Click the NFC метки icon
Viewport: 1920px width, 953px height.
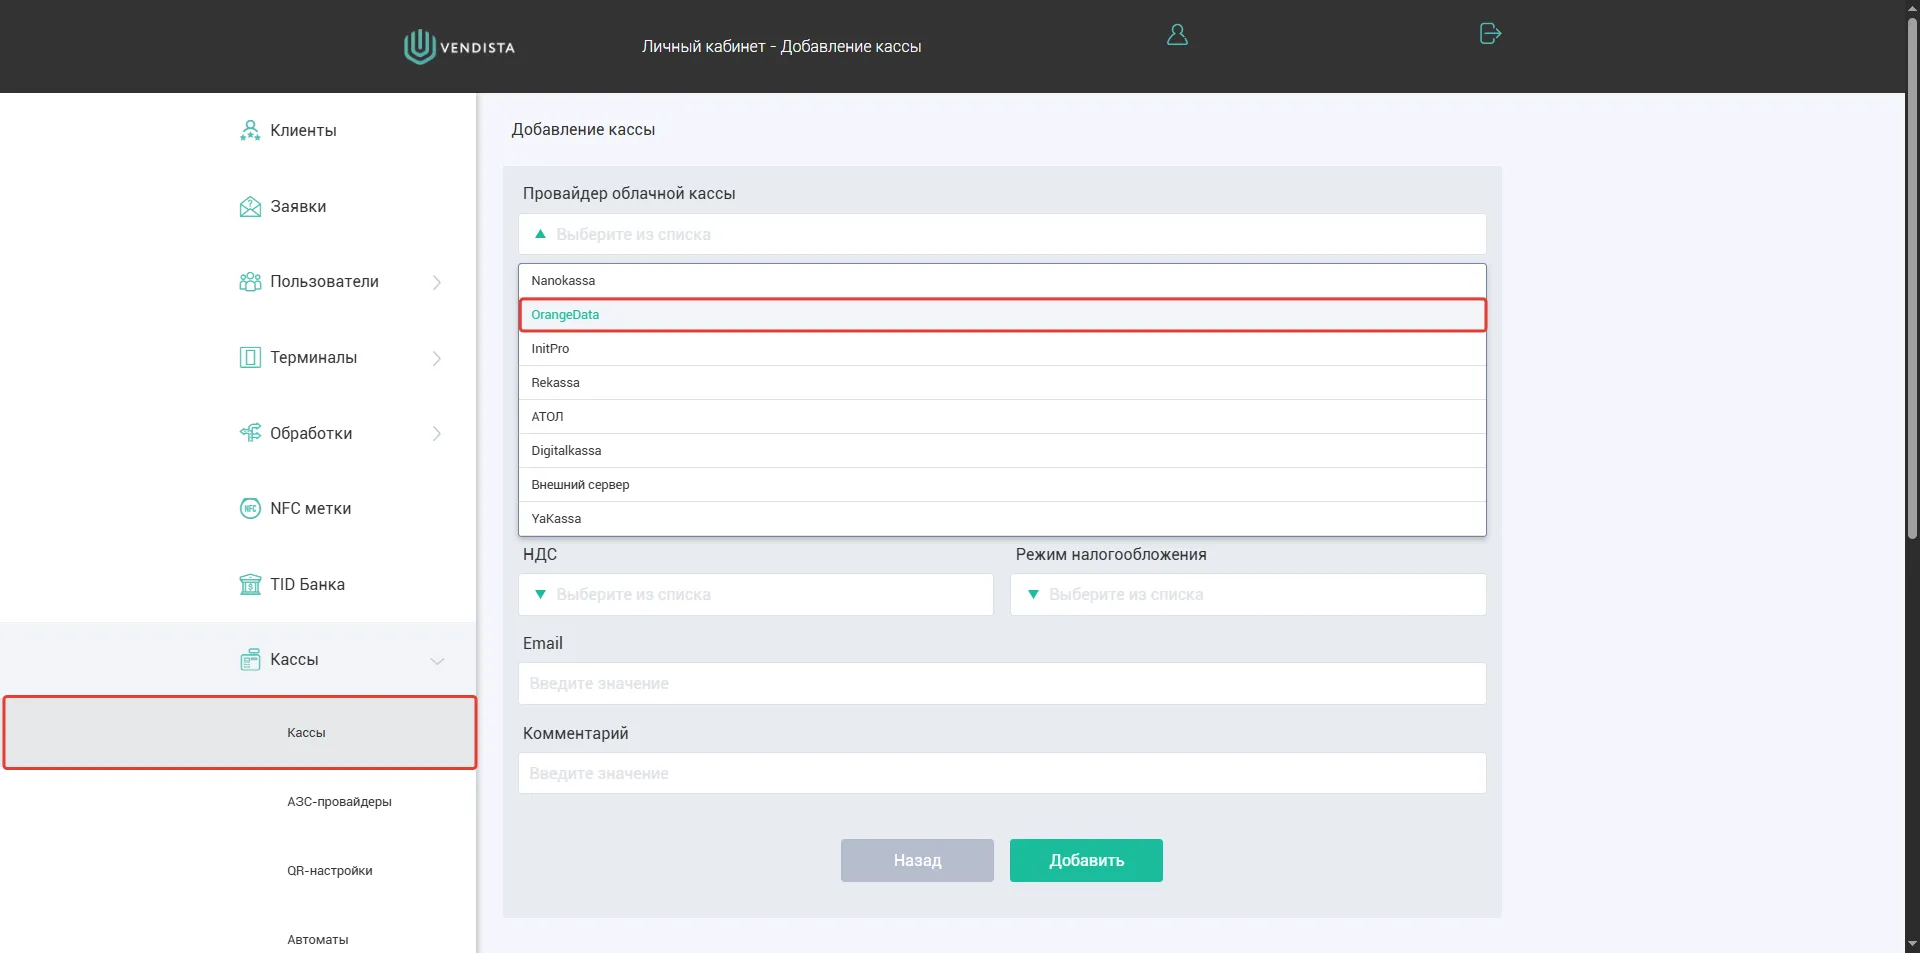tap(250, 509)
